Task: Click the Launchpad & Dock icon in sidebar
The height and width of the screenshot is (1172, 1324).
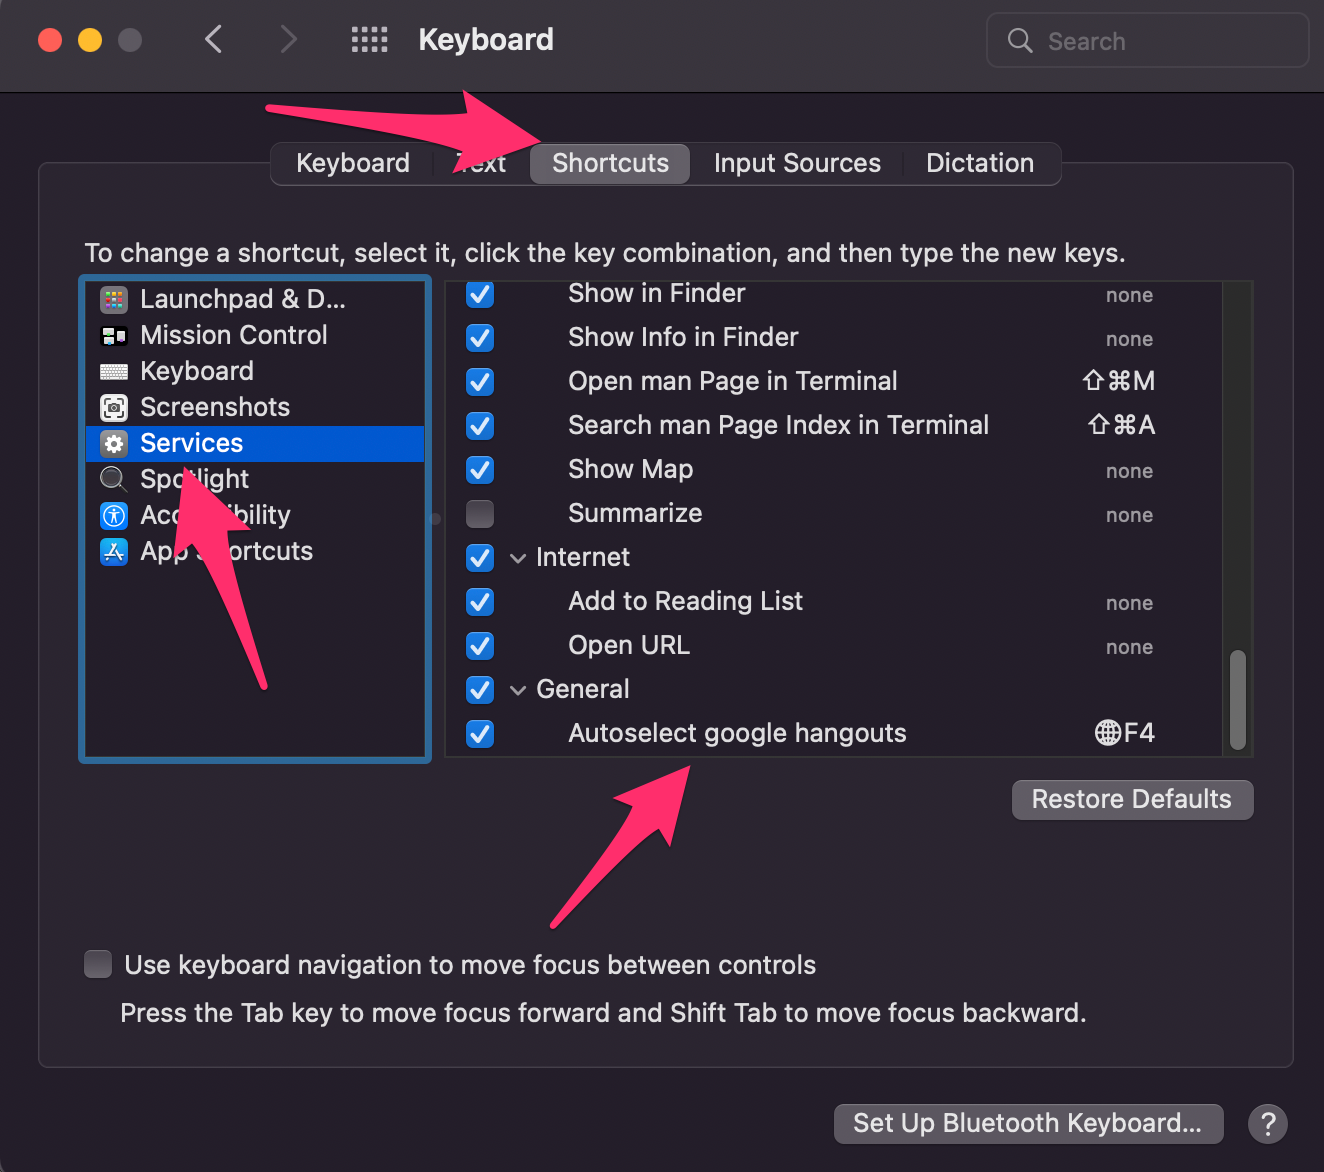Action: coord(114,299)
